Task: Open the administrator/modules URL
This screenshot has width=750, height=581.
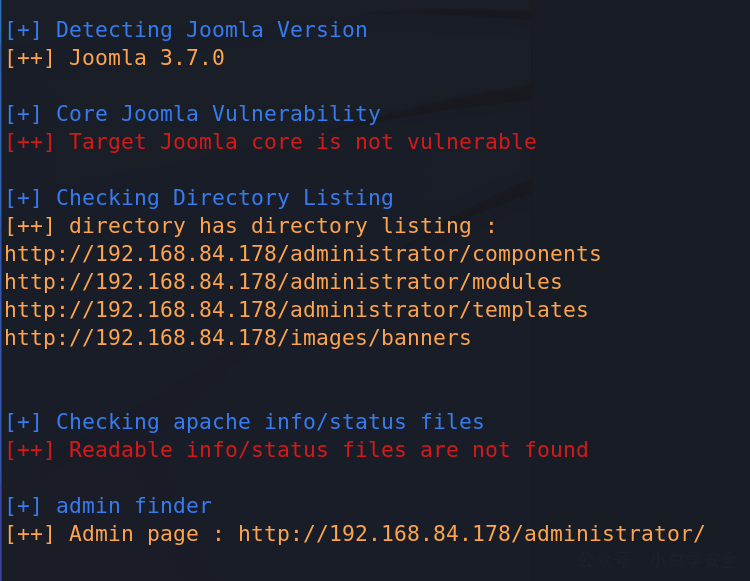Action: point(283,282)
